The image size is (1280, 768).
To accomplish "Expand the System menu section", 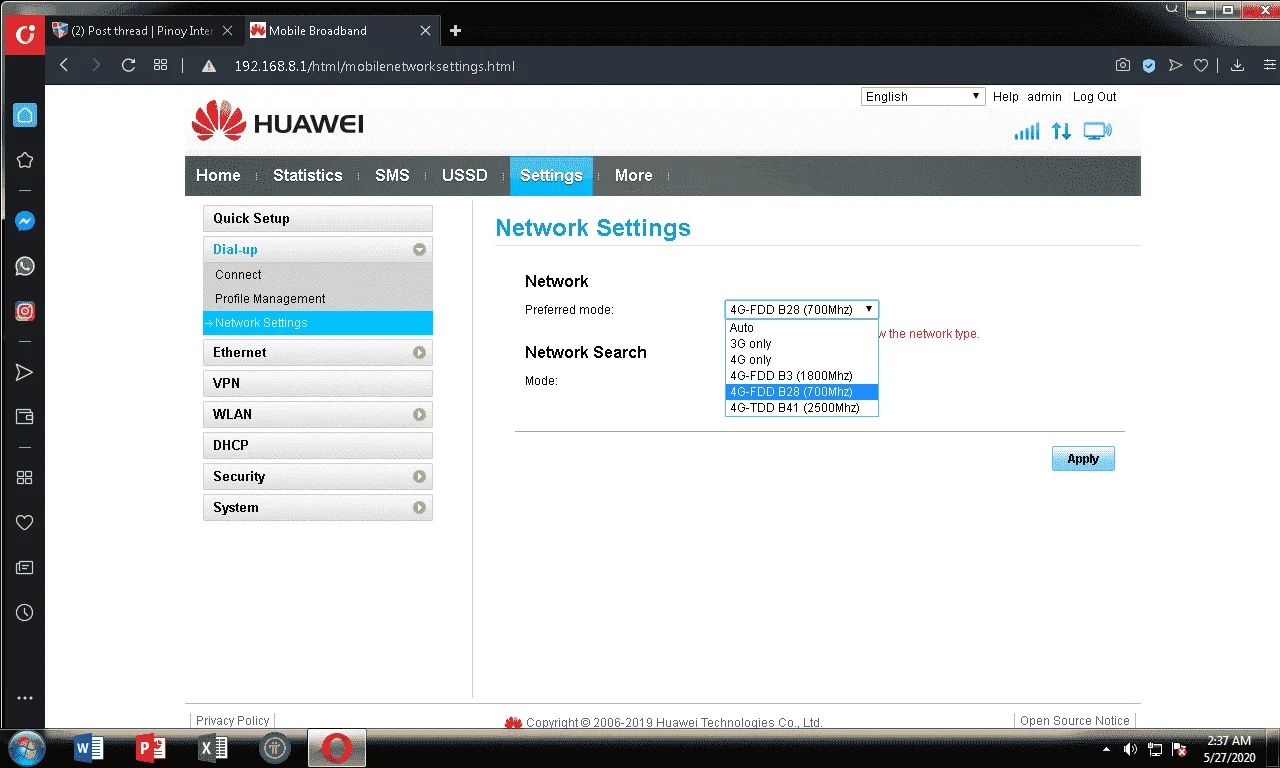I will 318,507.
